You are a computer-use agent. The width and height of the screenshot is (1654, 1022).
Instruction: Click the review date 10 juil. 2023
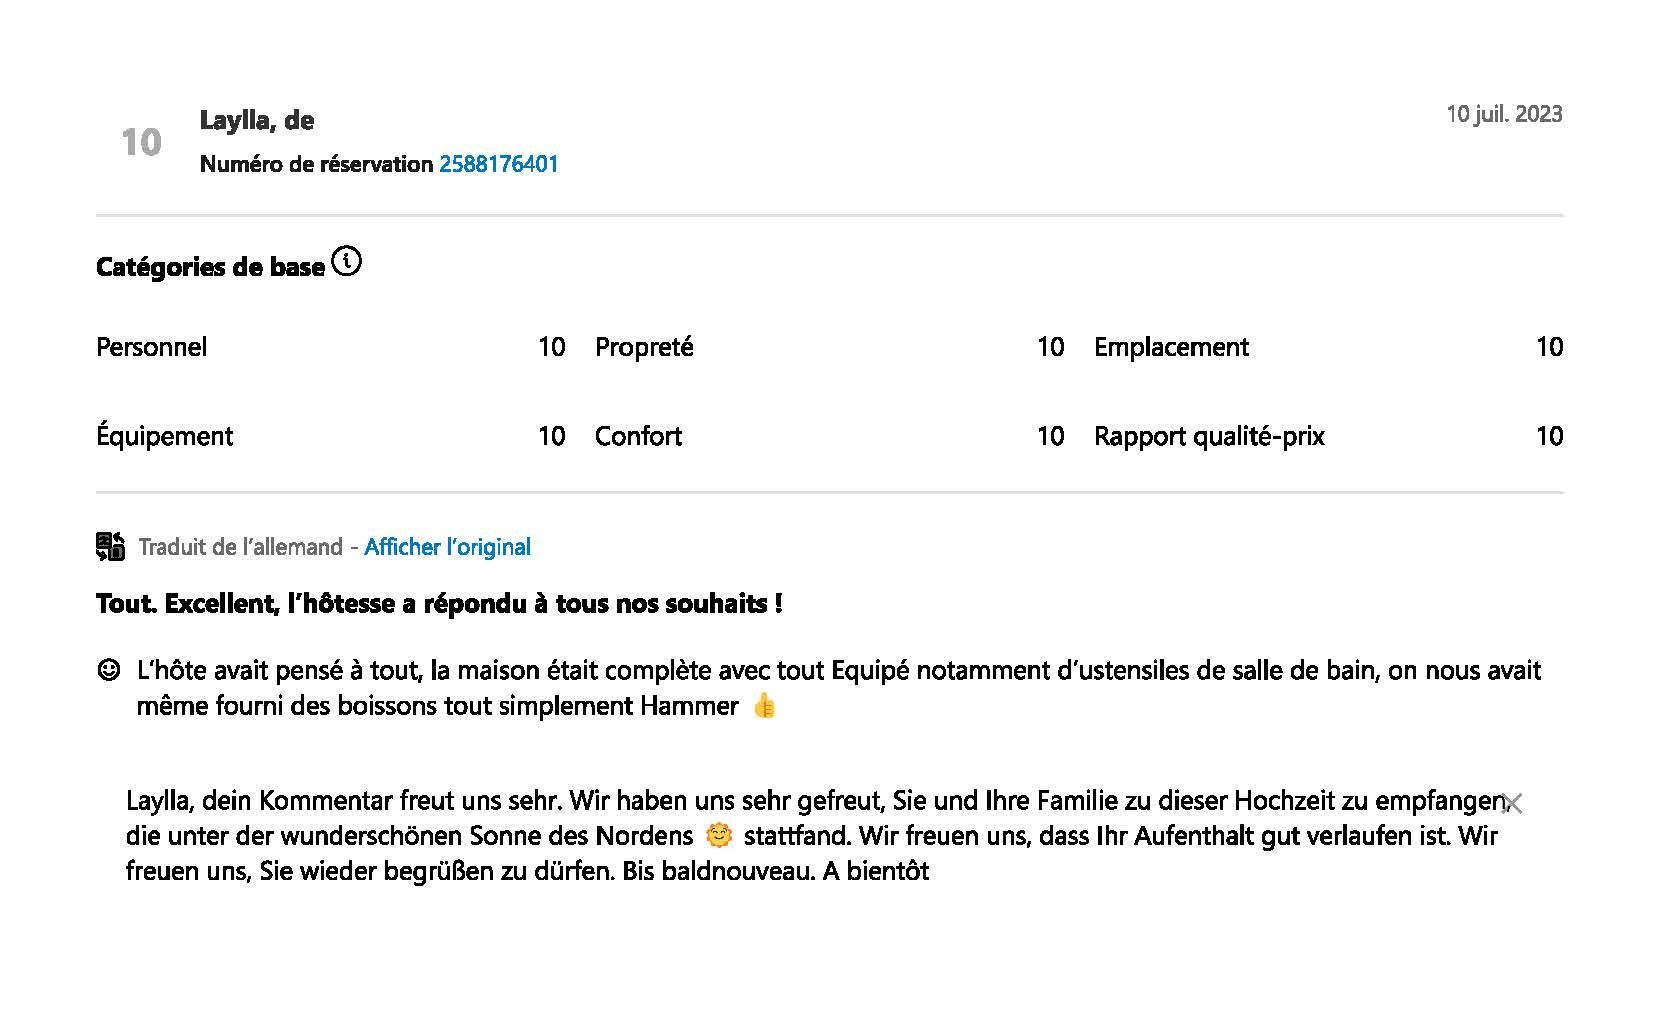[1504, 114]
